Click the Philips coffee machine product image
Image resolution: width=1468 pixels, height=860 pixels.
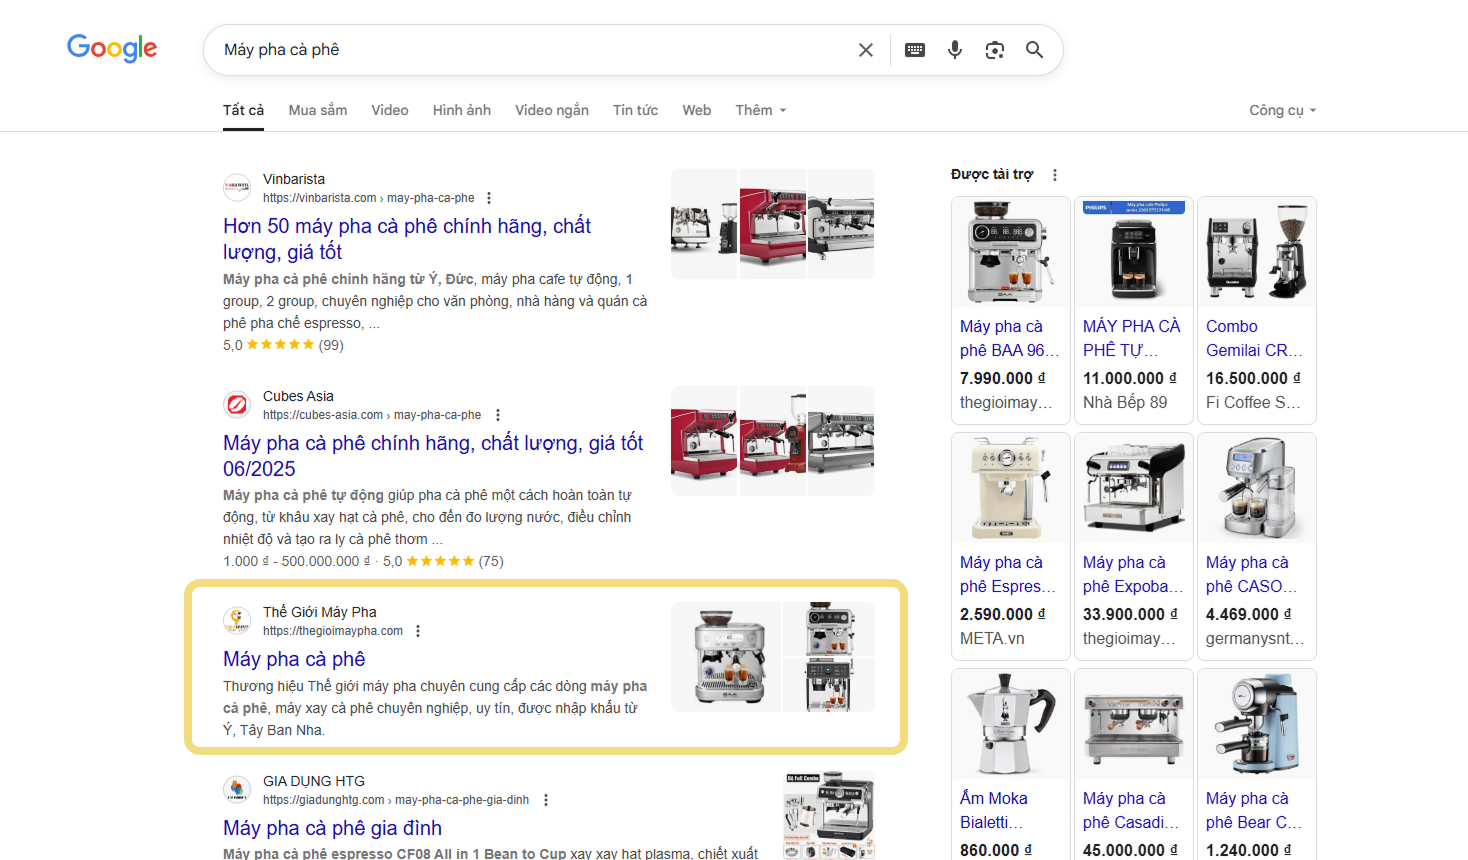coord(1134,252)
